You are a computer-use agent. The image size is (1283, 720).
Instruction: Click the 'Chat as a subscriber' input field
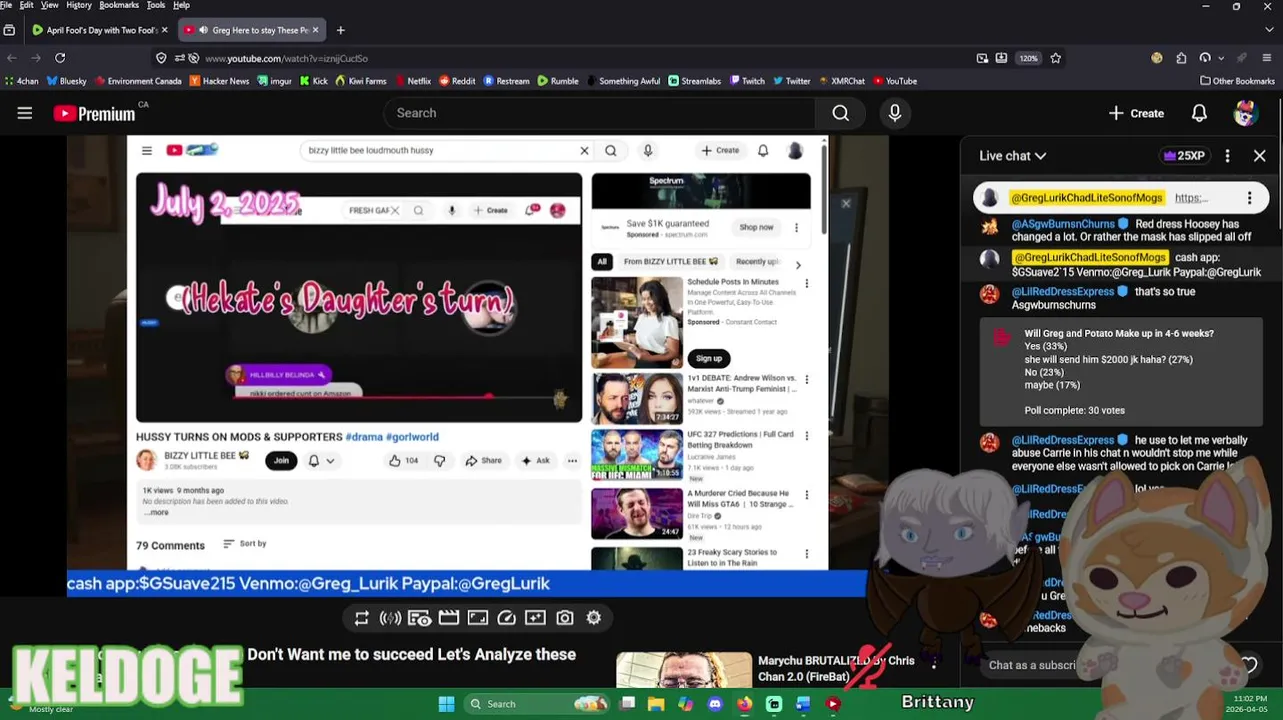[1034, 665]
